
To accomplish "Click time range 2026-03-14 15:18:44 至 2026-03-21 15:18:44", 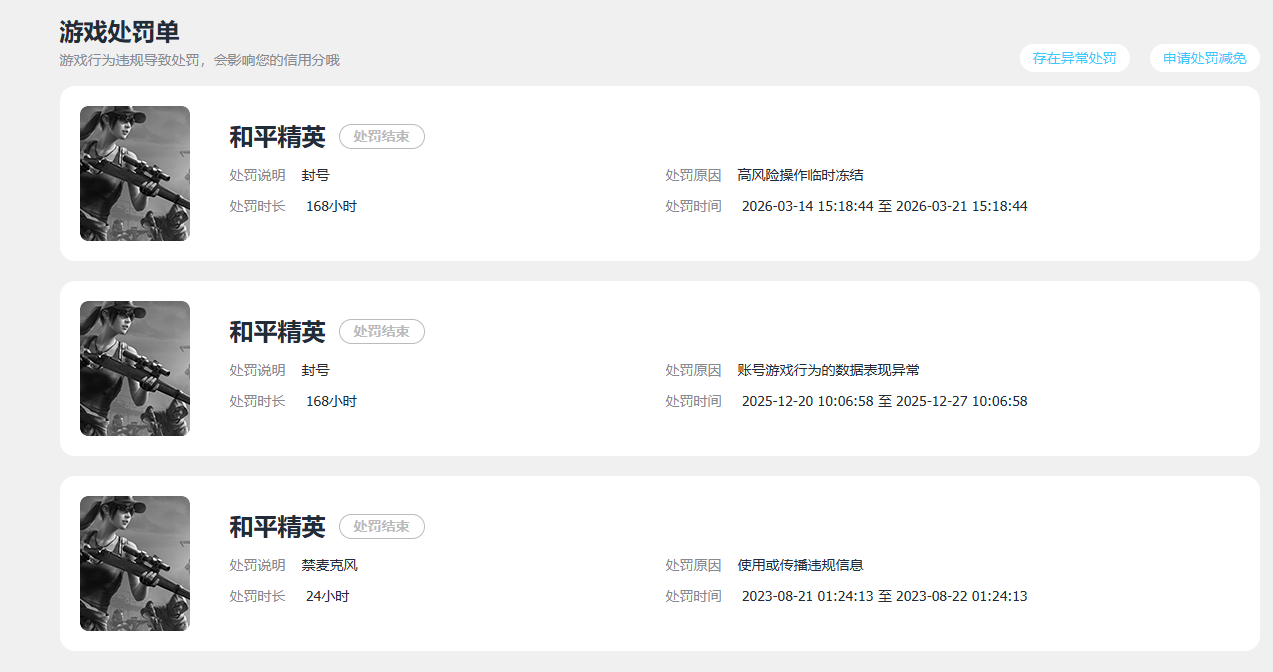I will point(885,206).
